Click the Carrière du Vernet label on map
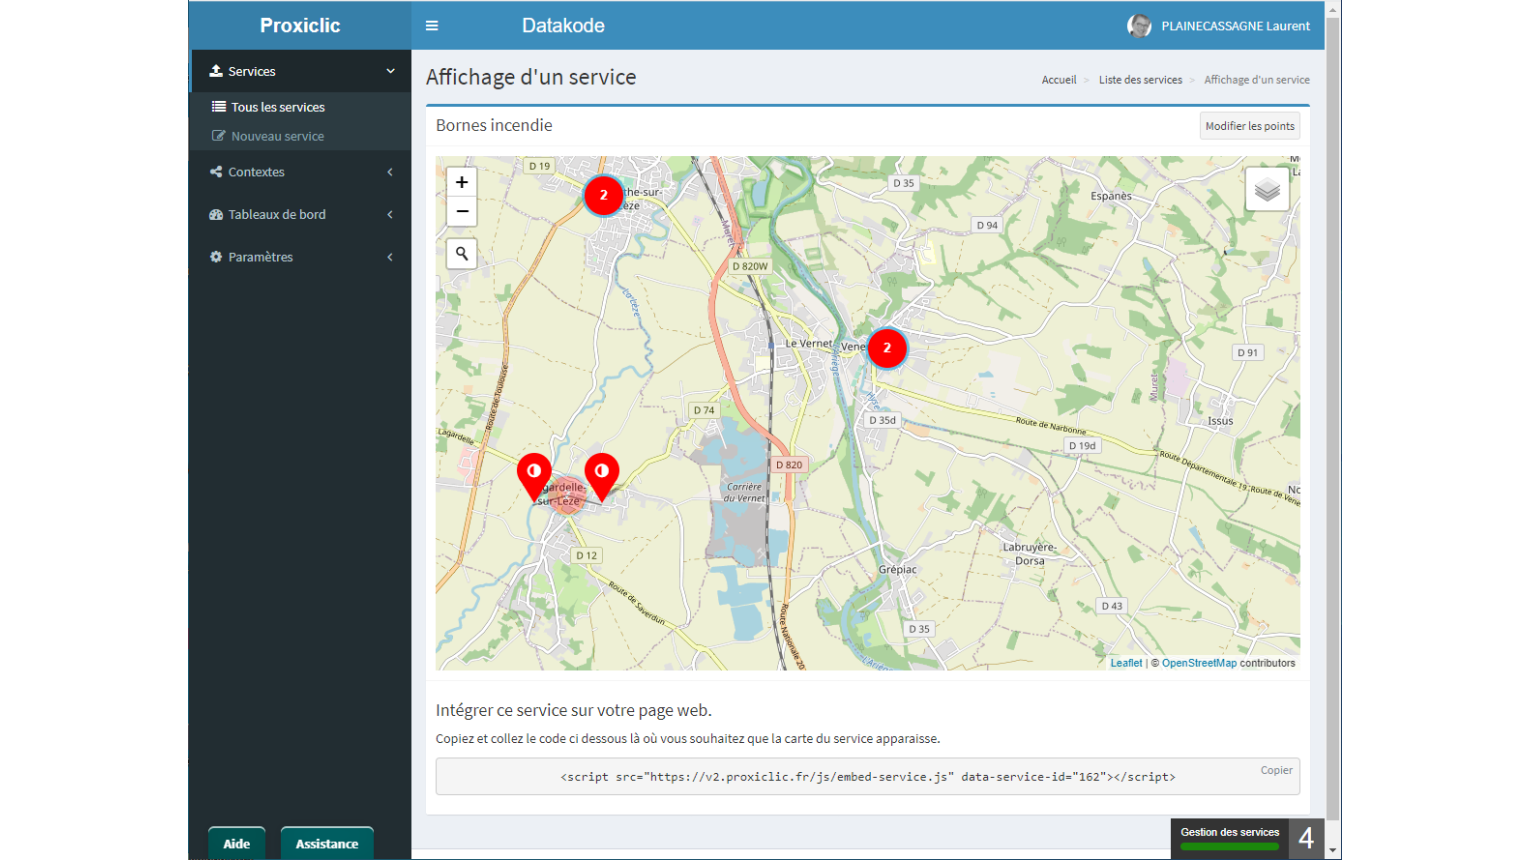1530x860 pixels. 744,492
